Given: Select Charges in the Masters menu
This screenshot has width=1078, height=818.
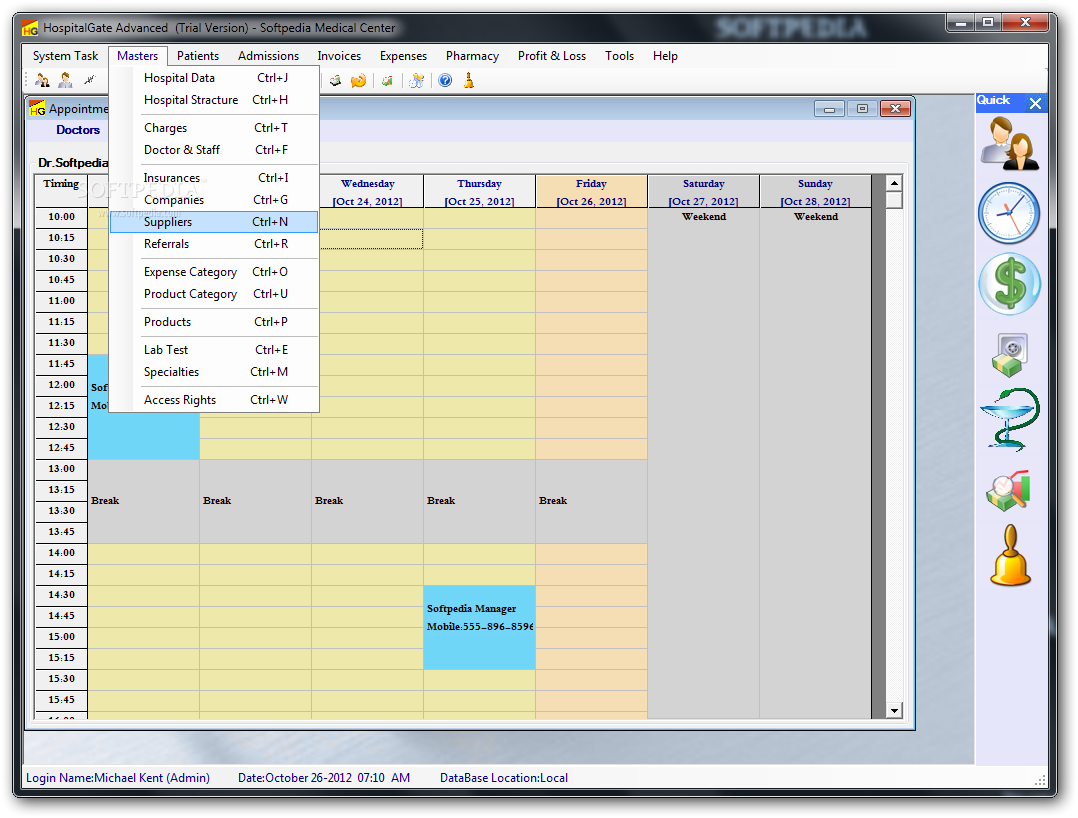Looking at the screenshot, I should click(x=214, y=128).
